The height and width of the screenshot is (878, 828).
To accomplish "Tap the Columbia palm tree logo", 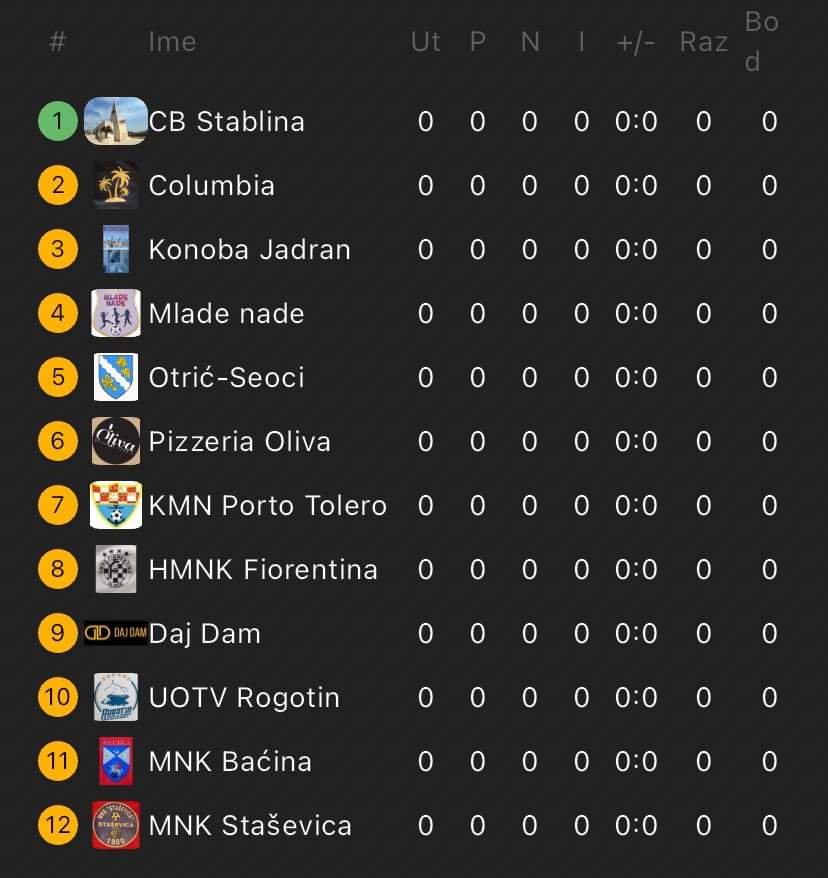I will tap(116, 185).
